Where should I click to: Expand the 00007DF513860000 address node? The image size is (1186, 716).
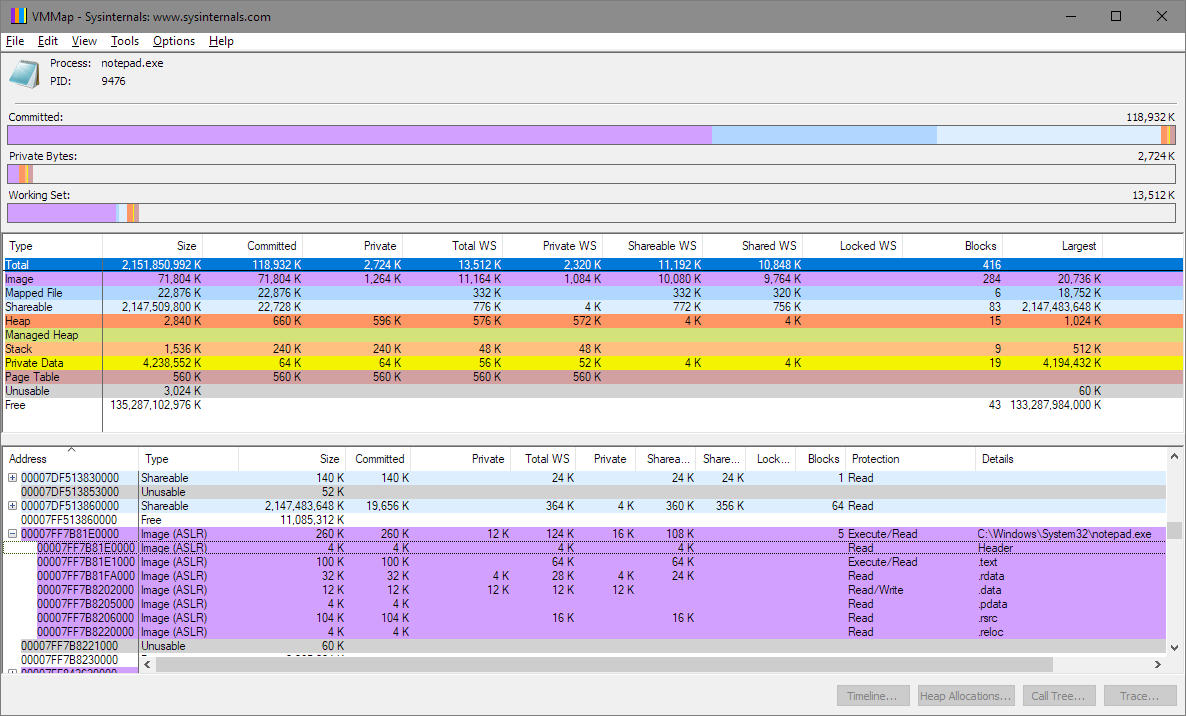12,506
